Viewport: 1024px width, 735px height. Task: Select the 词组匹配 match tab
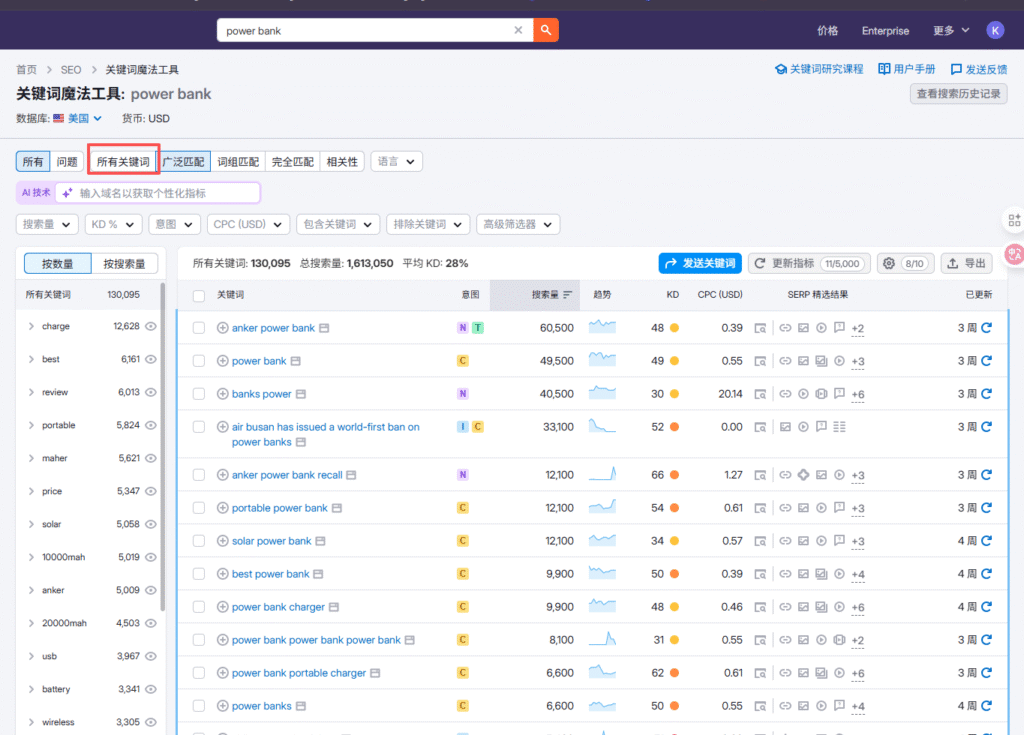[x=238, y=161]
